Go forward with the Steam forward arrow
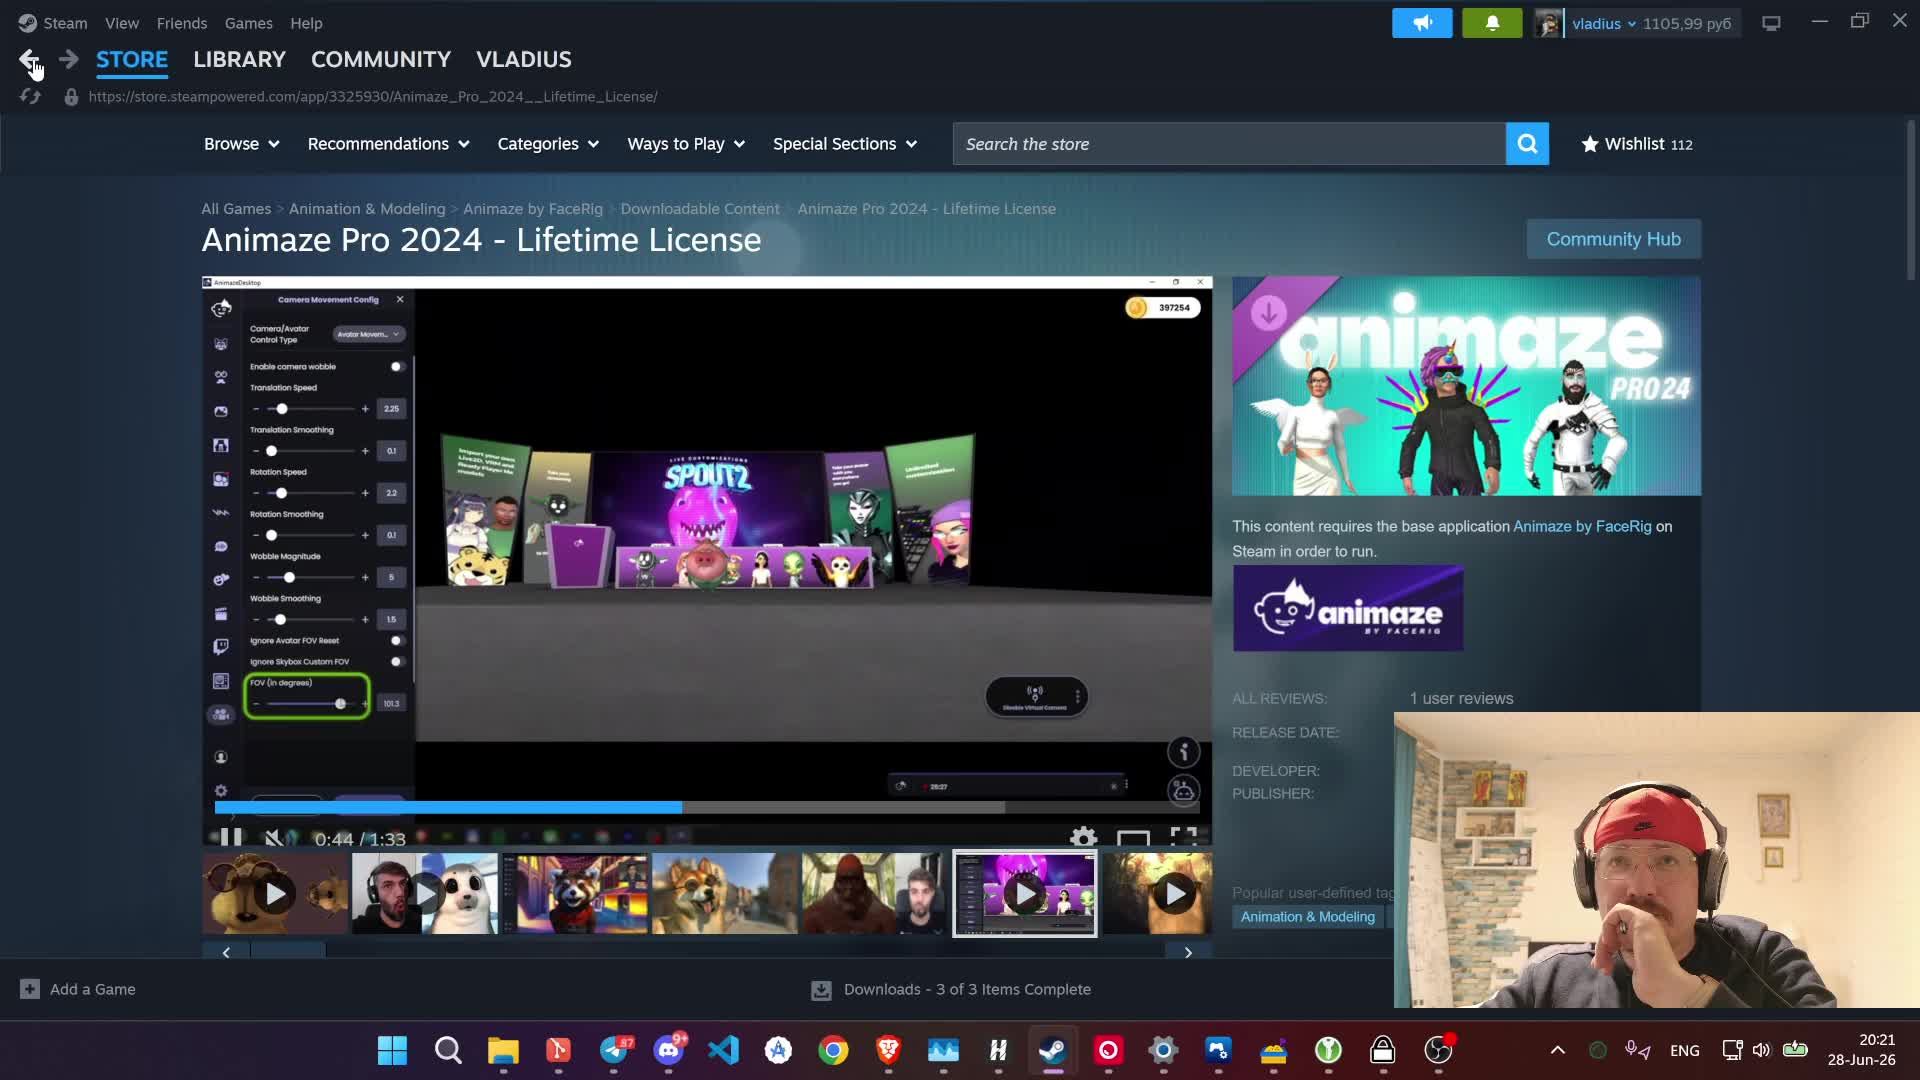Viewport: 1920px width, 1080px height. pyautogui.click(x=68, y=60)
